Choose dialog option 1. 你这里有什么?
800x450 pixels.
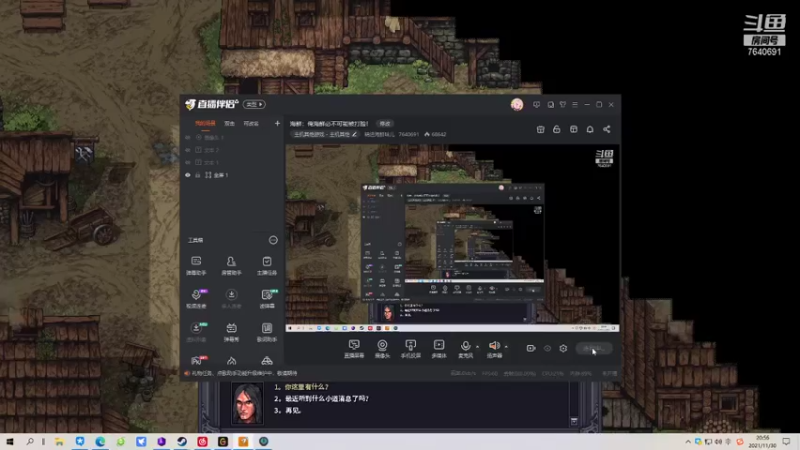point(302,387)
